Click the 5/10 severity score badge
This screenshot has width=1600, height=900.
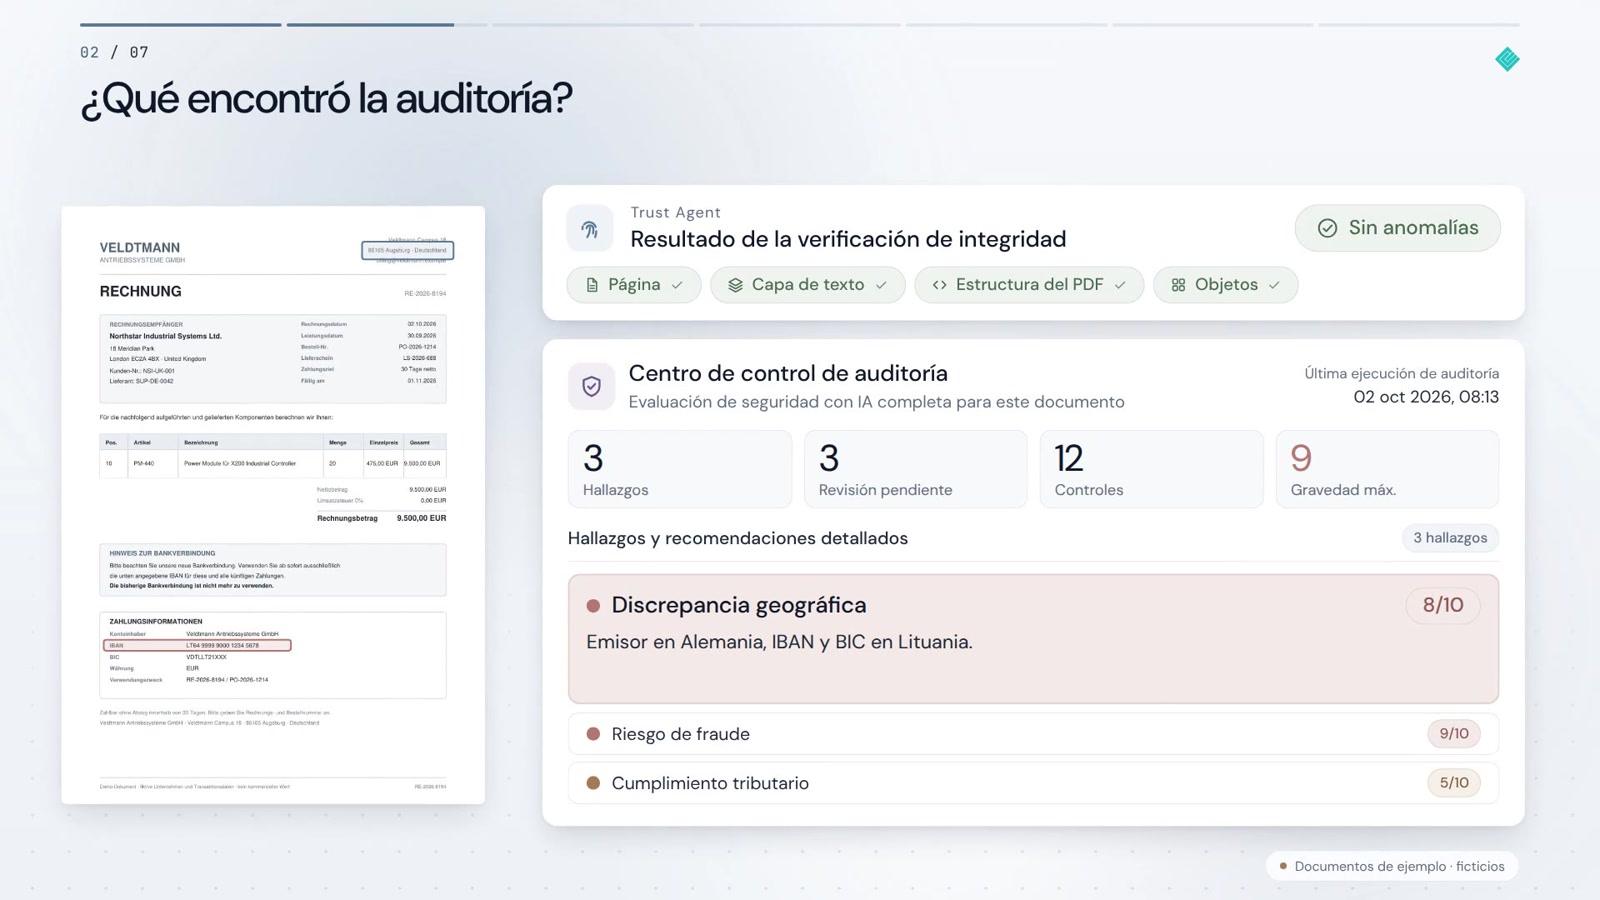1454,783
